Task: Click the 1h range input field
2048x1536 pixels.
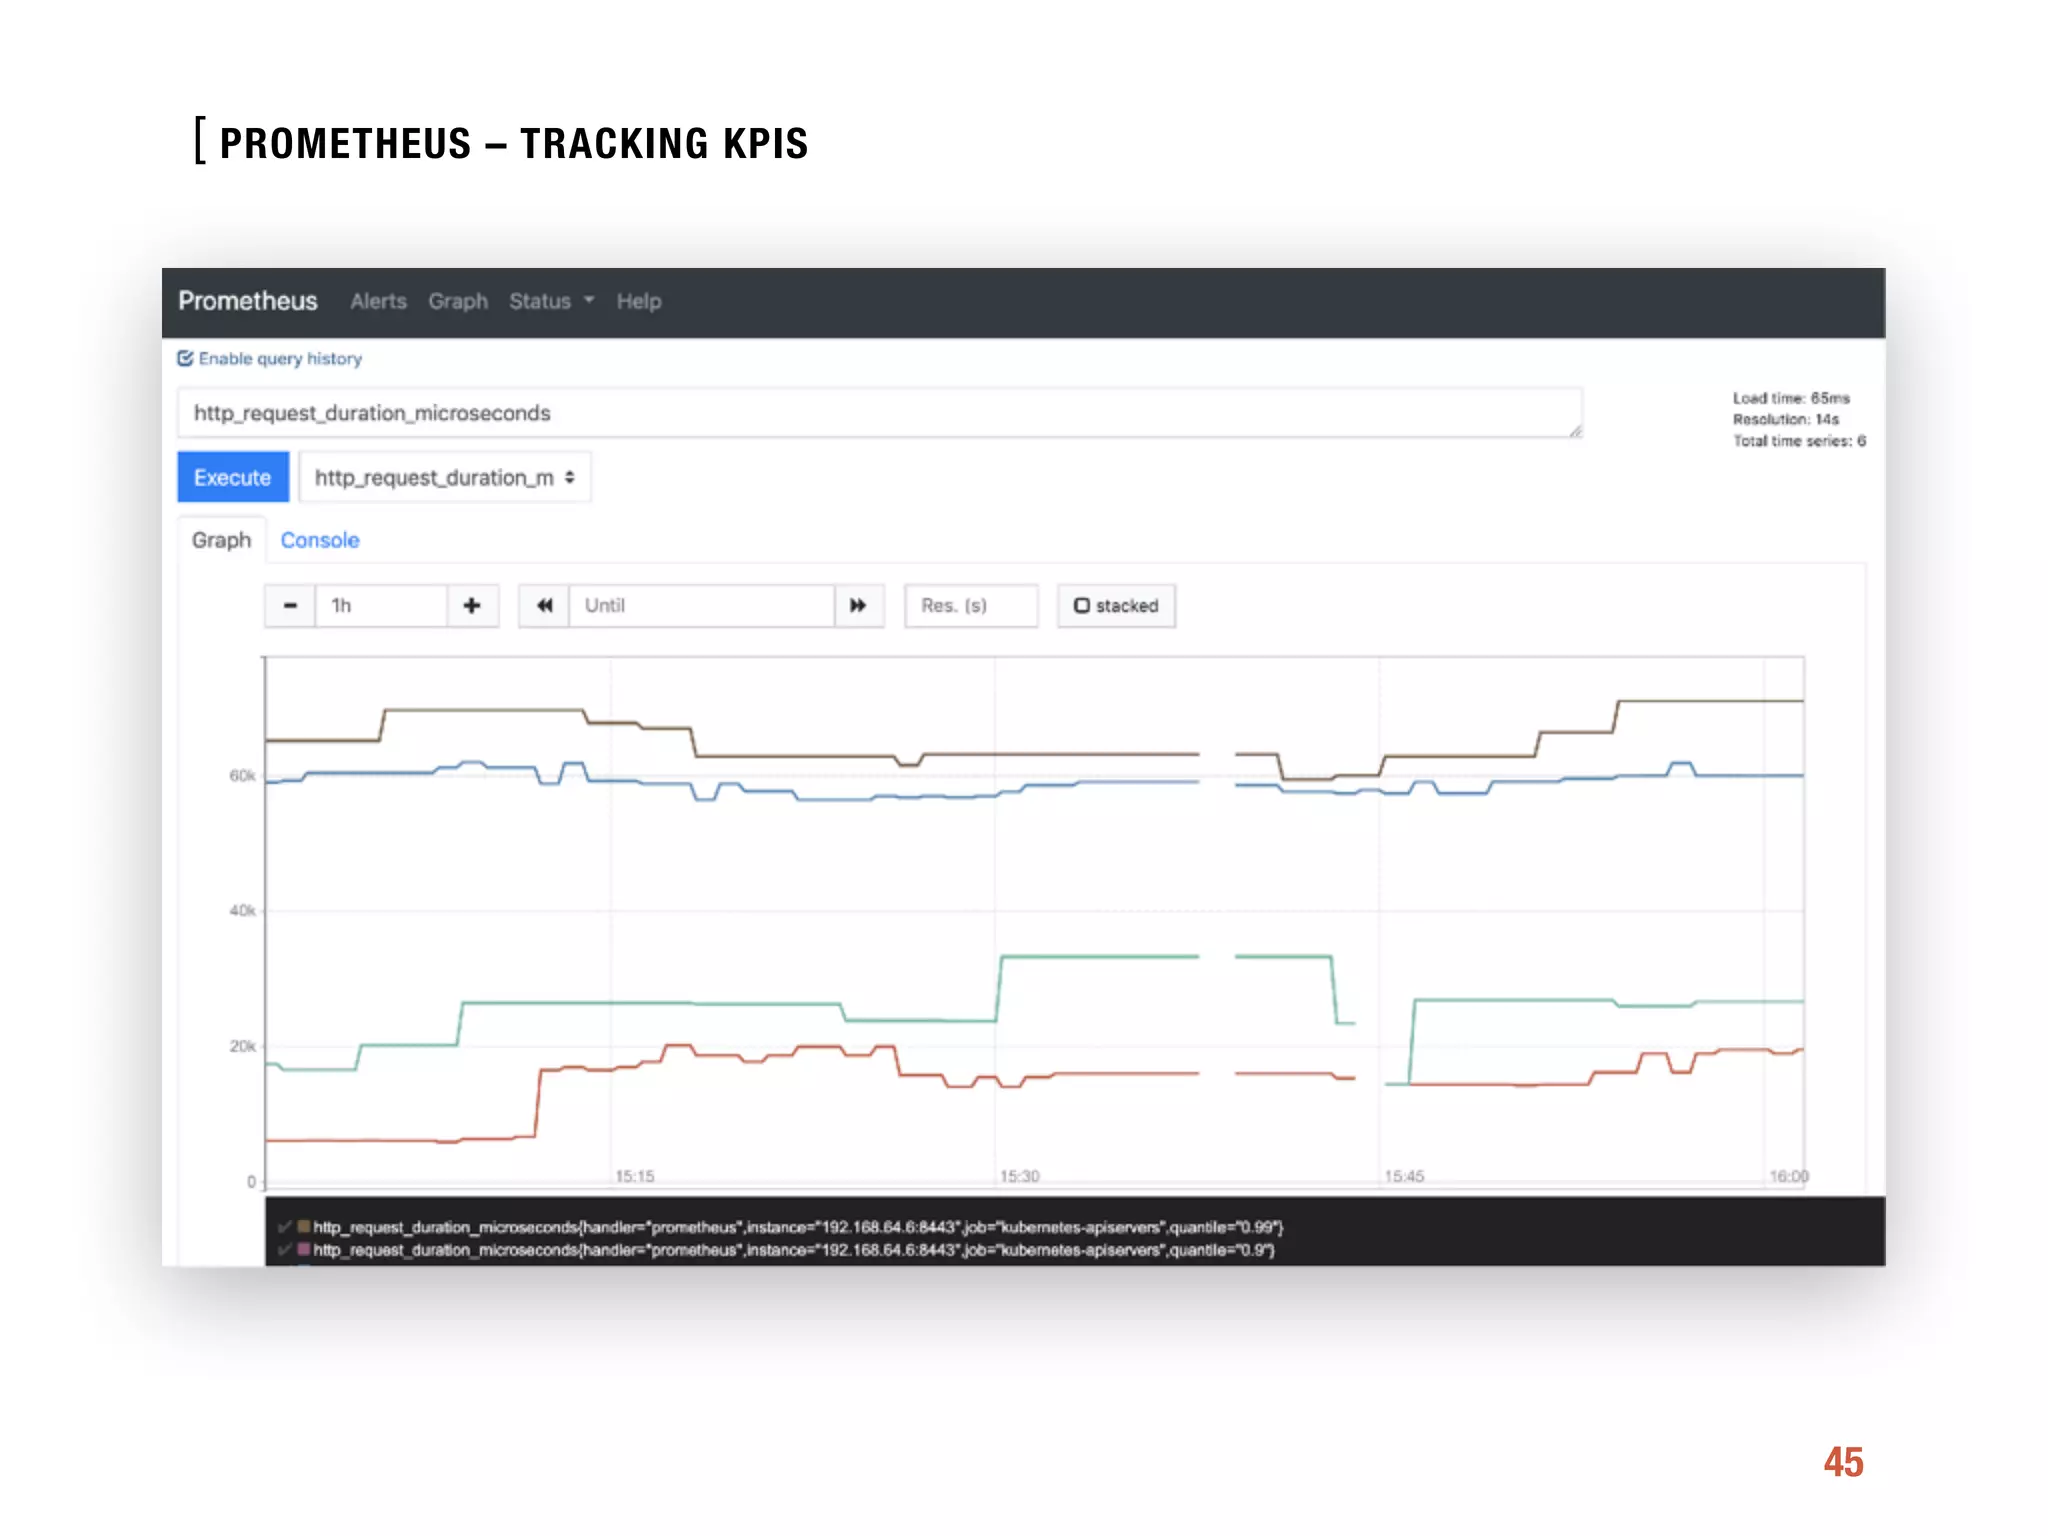Action: coord(381,605)
